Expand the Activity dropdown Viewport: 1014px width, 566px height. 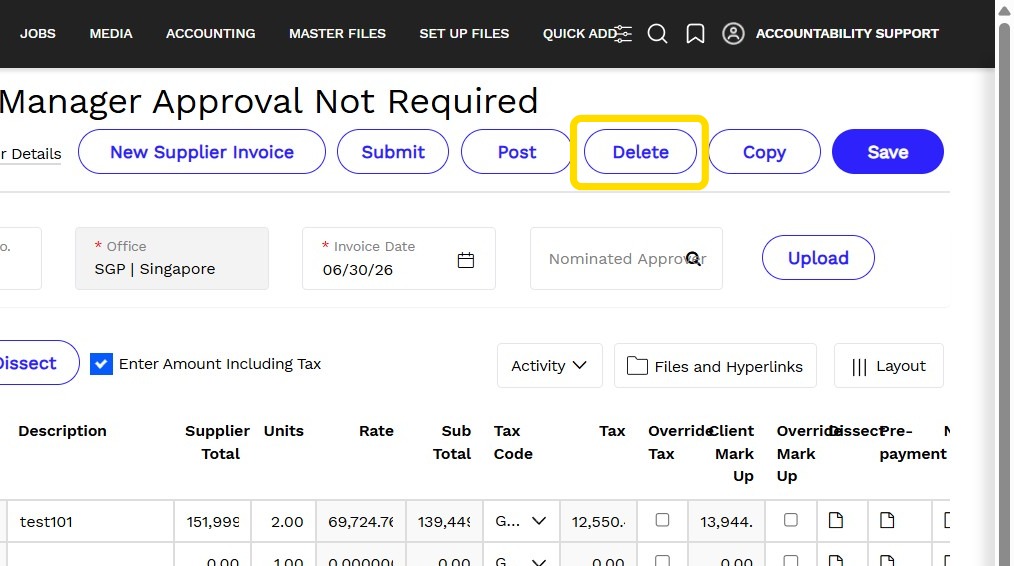(x=550, y=365)
